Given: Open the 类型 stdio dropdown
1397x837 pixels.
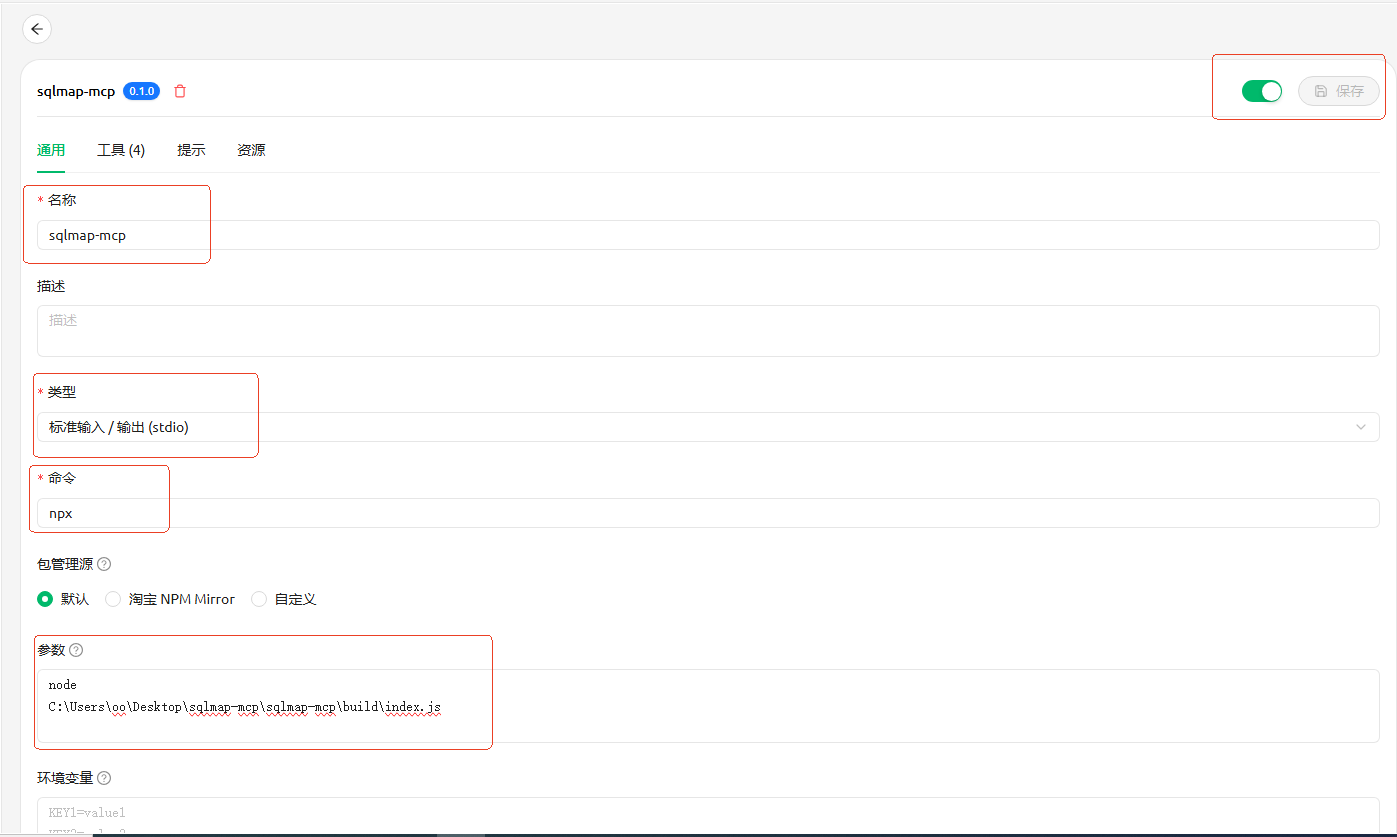Looking at the screenshot, I should click(x=707, y=427).
